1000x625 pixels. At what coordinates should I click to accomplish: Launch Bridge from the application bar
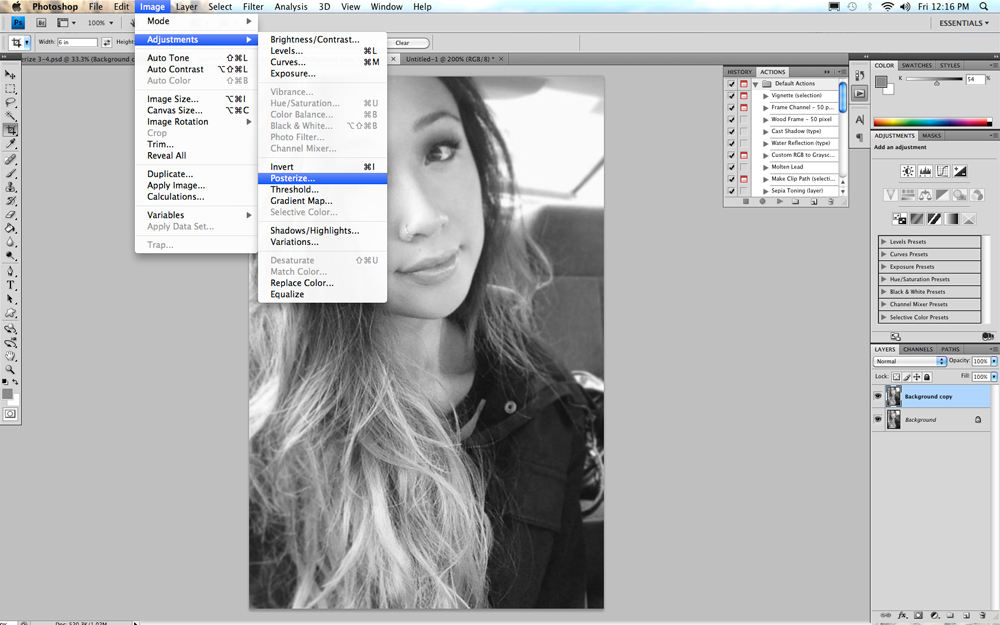point(41,22)
